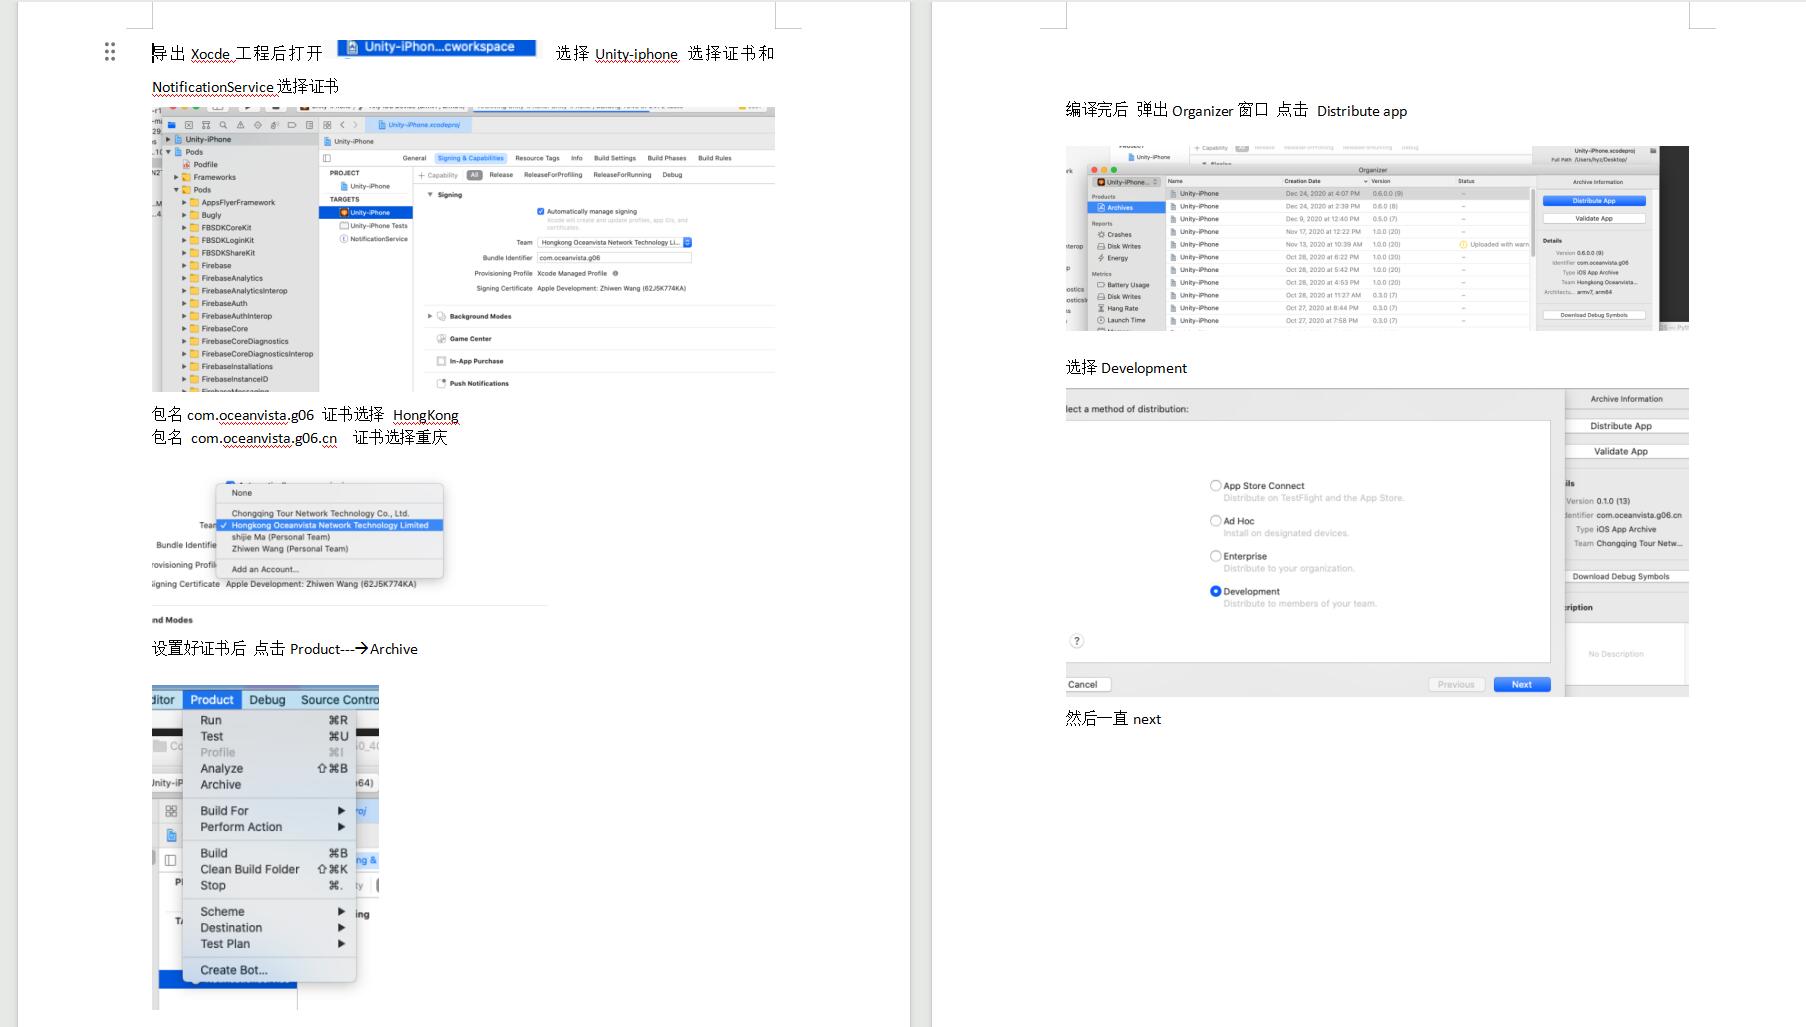Image resolution: width=1806 pixels, height=1027 pixels.
Task: Click the related items grid icon in the Xcode jump bar
Action: coord(327,125)
